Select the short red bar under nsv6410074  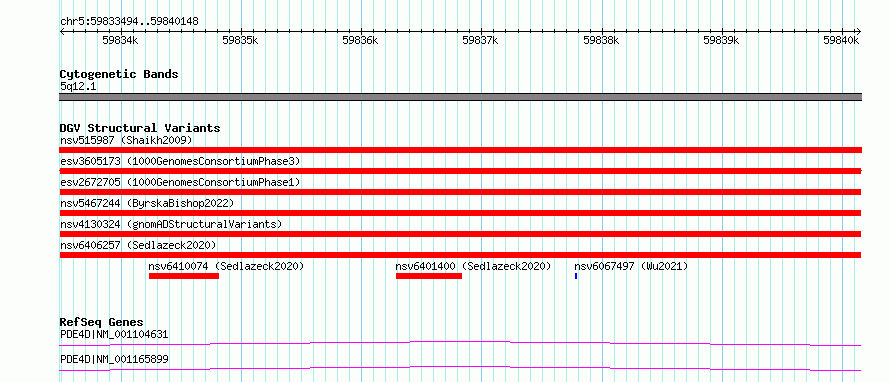(184, 276)
